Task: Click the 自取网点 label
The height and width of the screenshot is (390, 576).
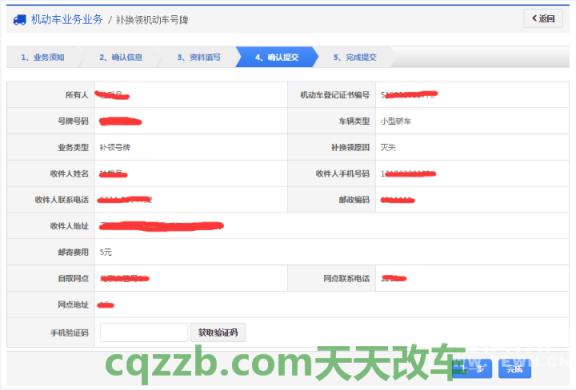Action: [x=73, y=278]
